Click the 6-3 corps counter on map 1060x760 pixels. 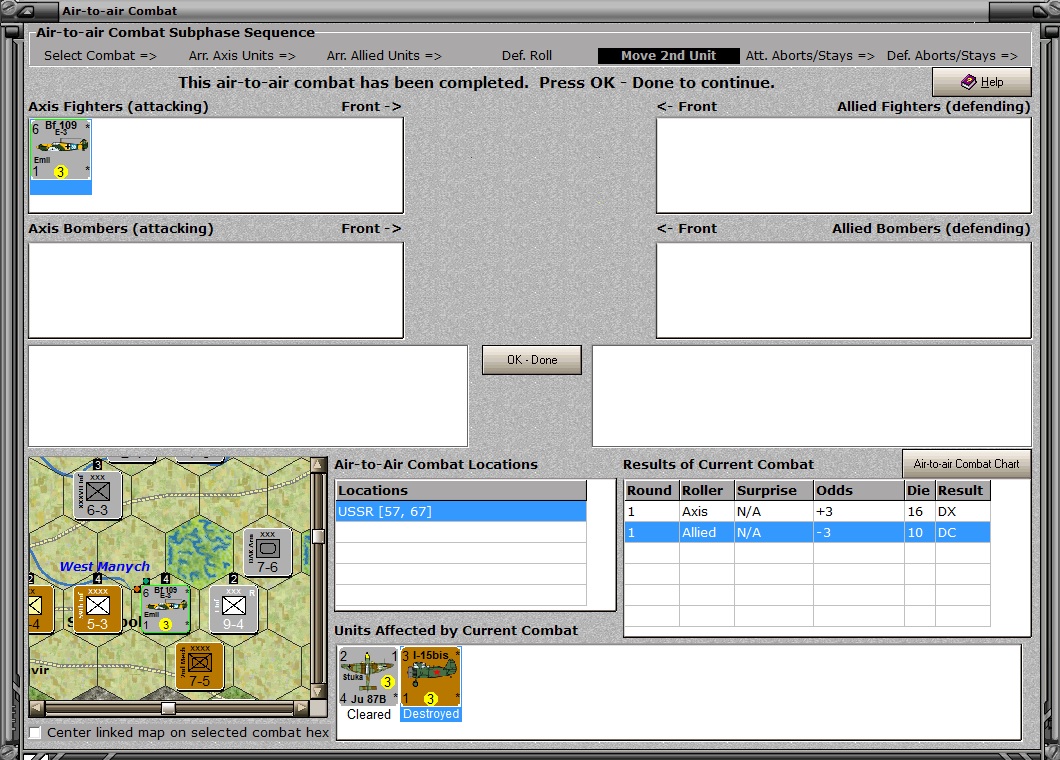(x=98, y=496)
